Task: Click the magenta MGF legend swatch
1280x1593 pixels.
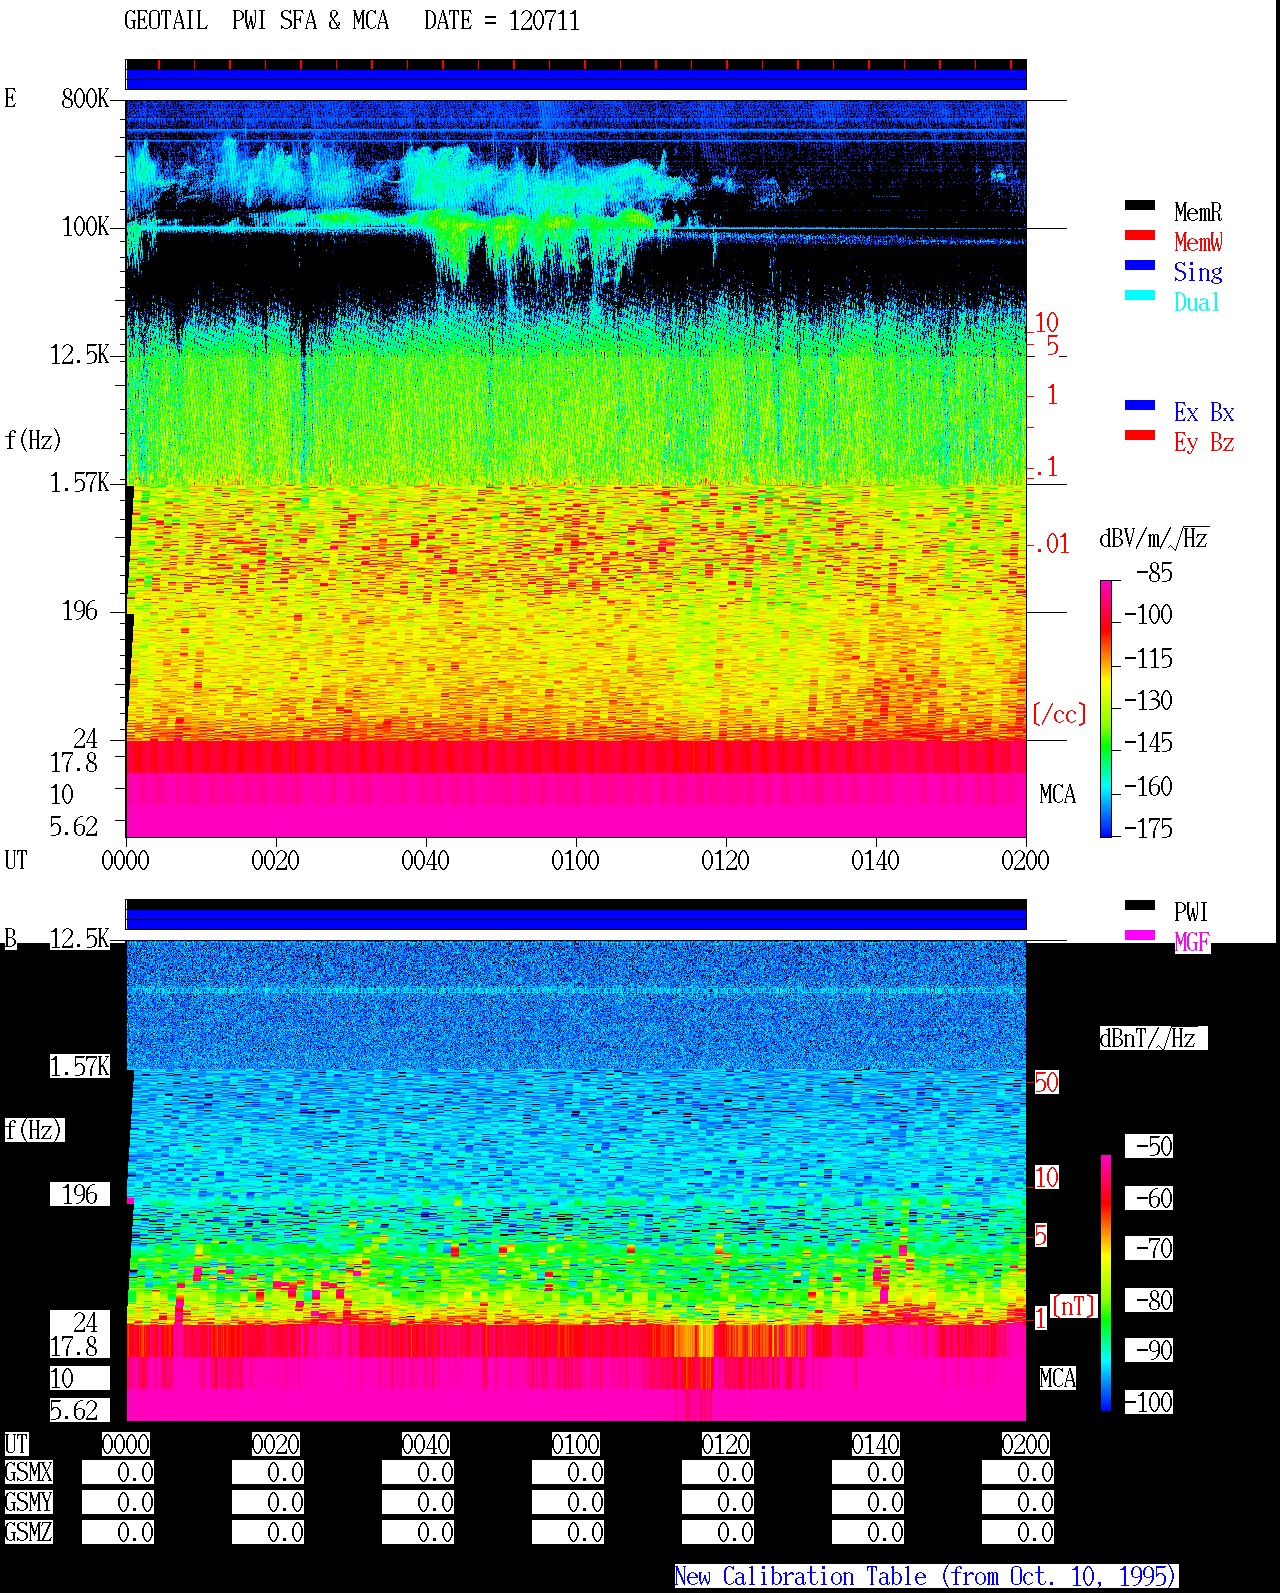Action: (1140, 936)
